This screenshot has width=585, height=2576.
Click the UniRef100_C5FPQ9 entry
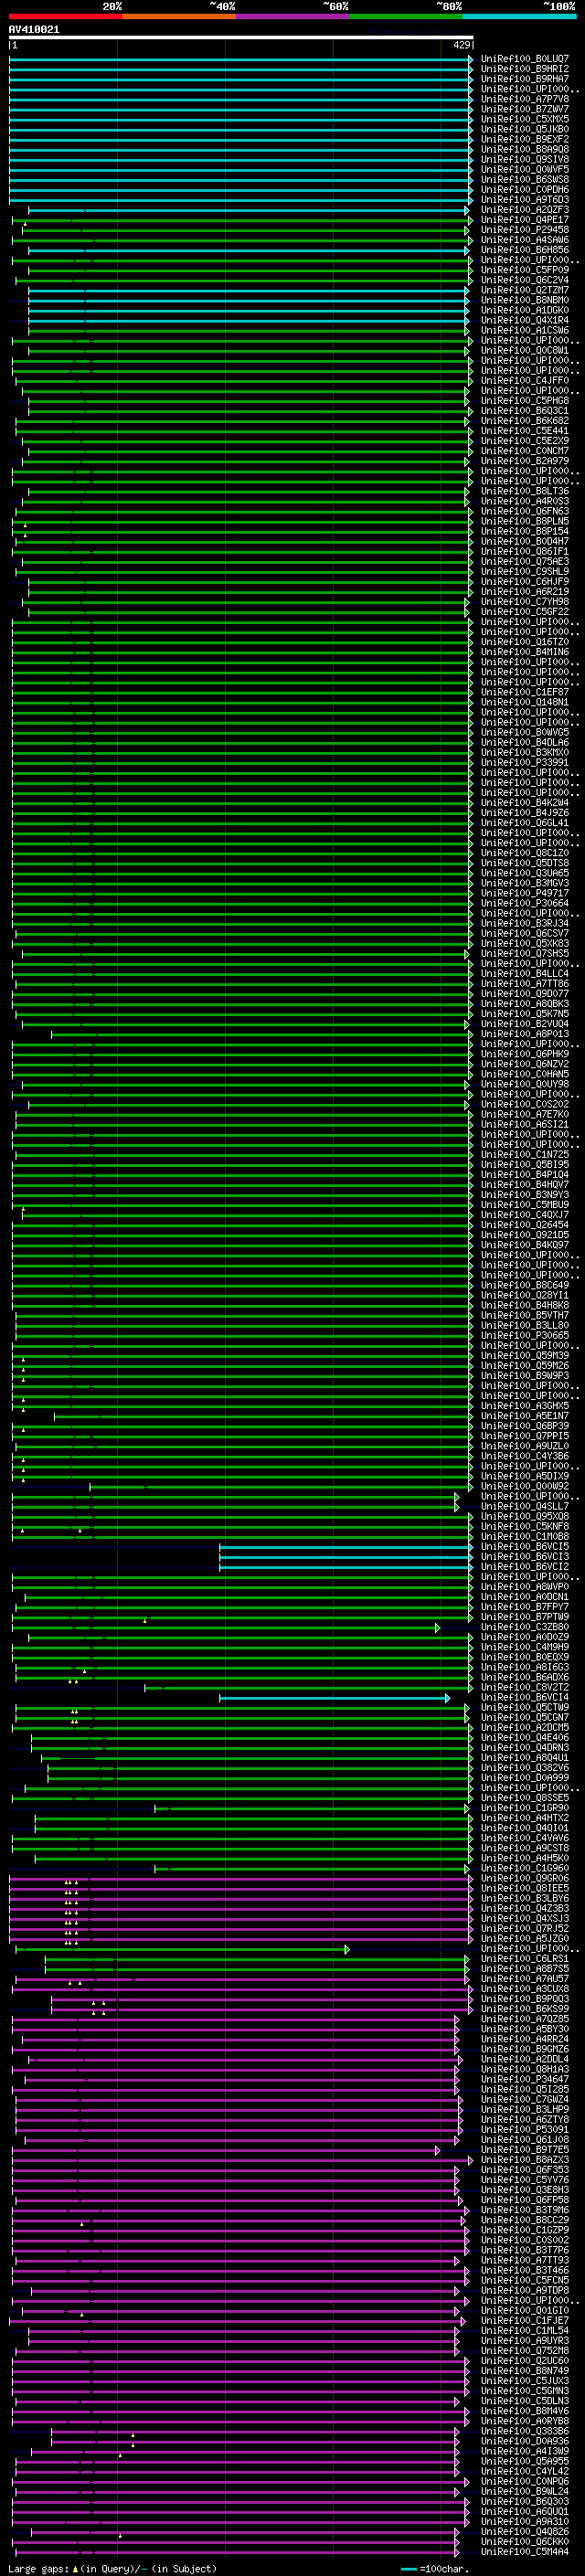[x=525, y=271]
